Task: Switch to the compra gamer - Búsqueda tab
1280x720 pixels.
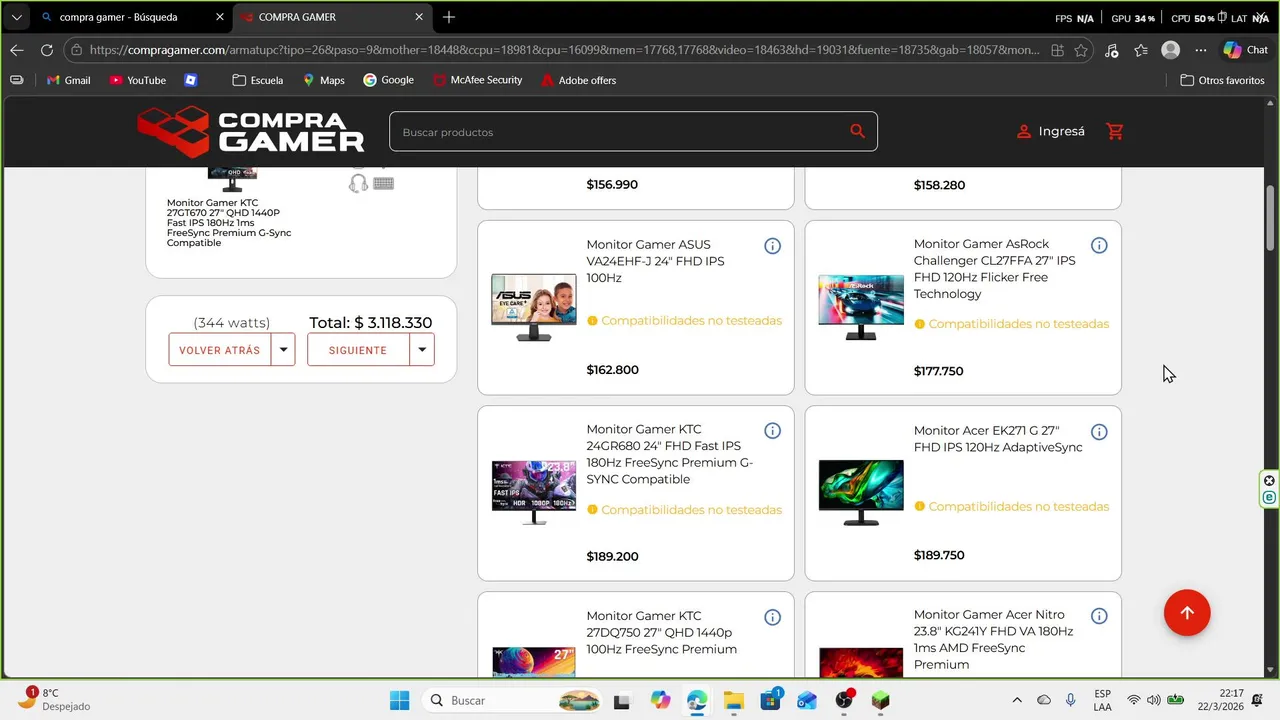Action: tap(131, 17)
